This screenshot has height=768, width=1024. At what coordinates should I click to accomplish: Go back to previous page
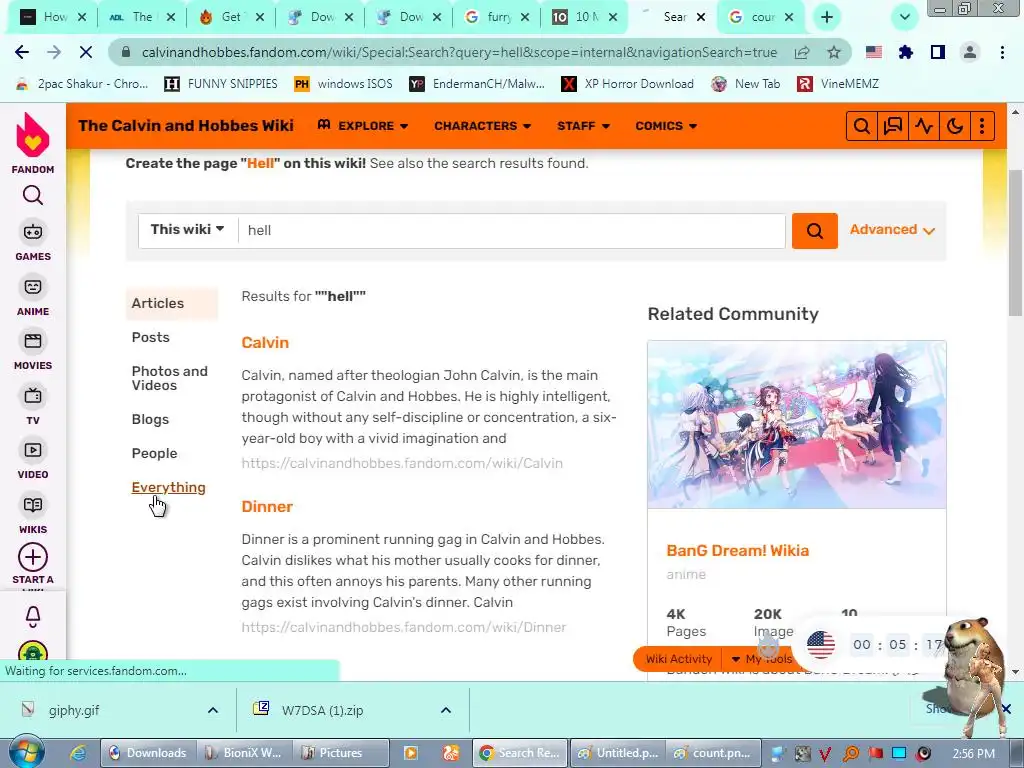(x=22, y=52)
